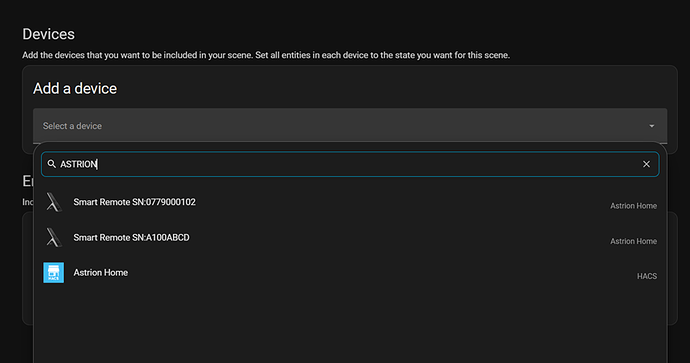690x363 pixels.
Task: Select Smart Remote SN:0779000102
Action: [x=350, y=202]
